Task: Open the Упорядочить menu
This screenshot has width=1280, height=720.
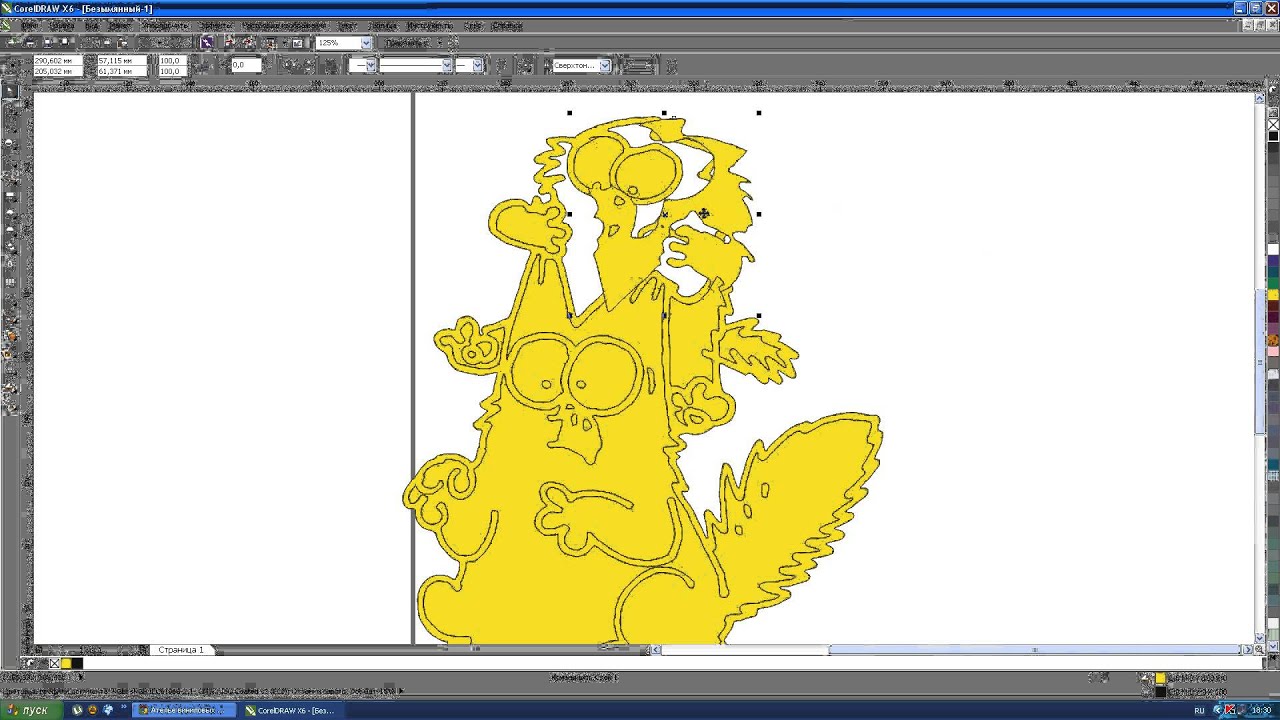Action: pyautogui.click(x=164, y=26)
